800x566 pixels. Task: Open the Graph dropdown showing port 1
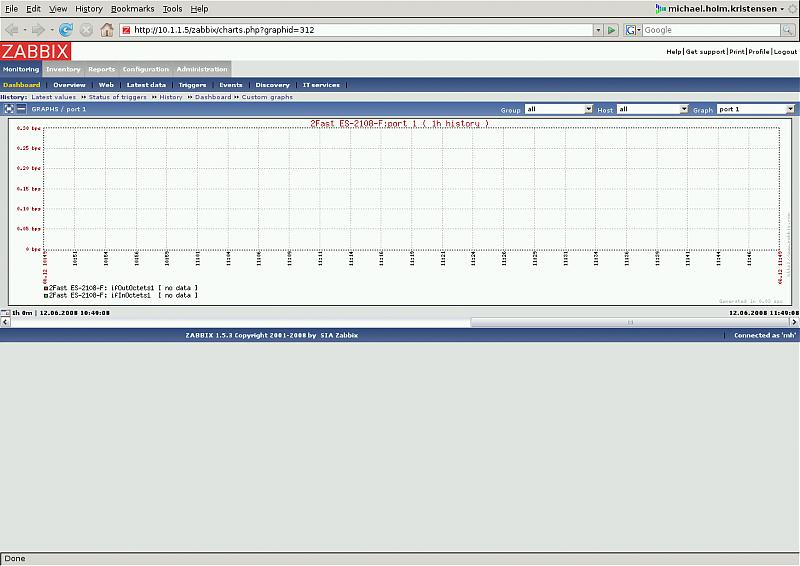tap(756, 109)
